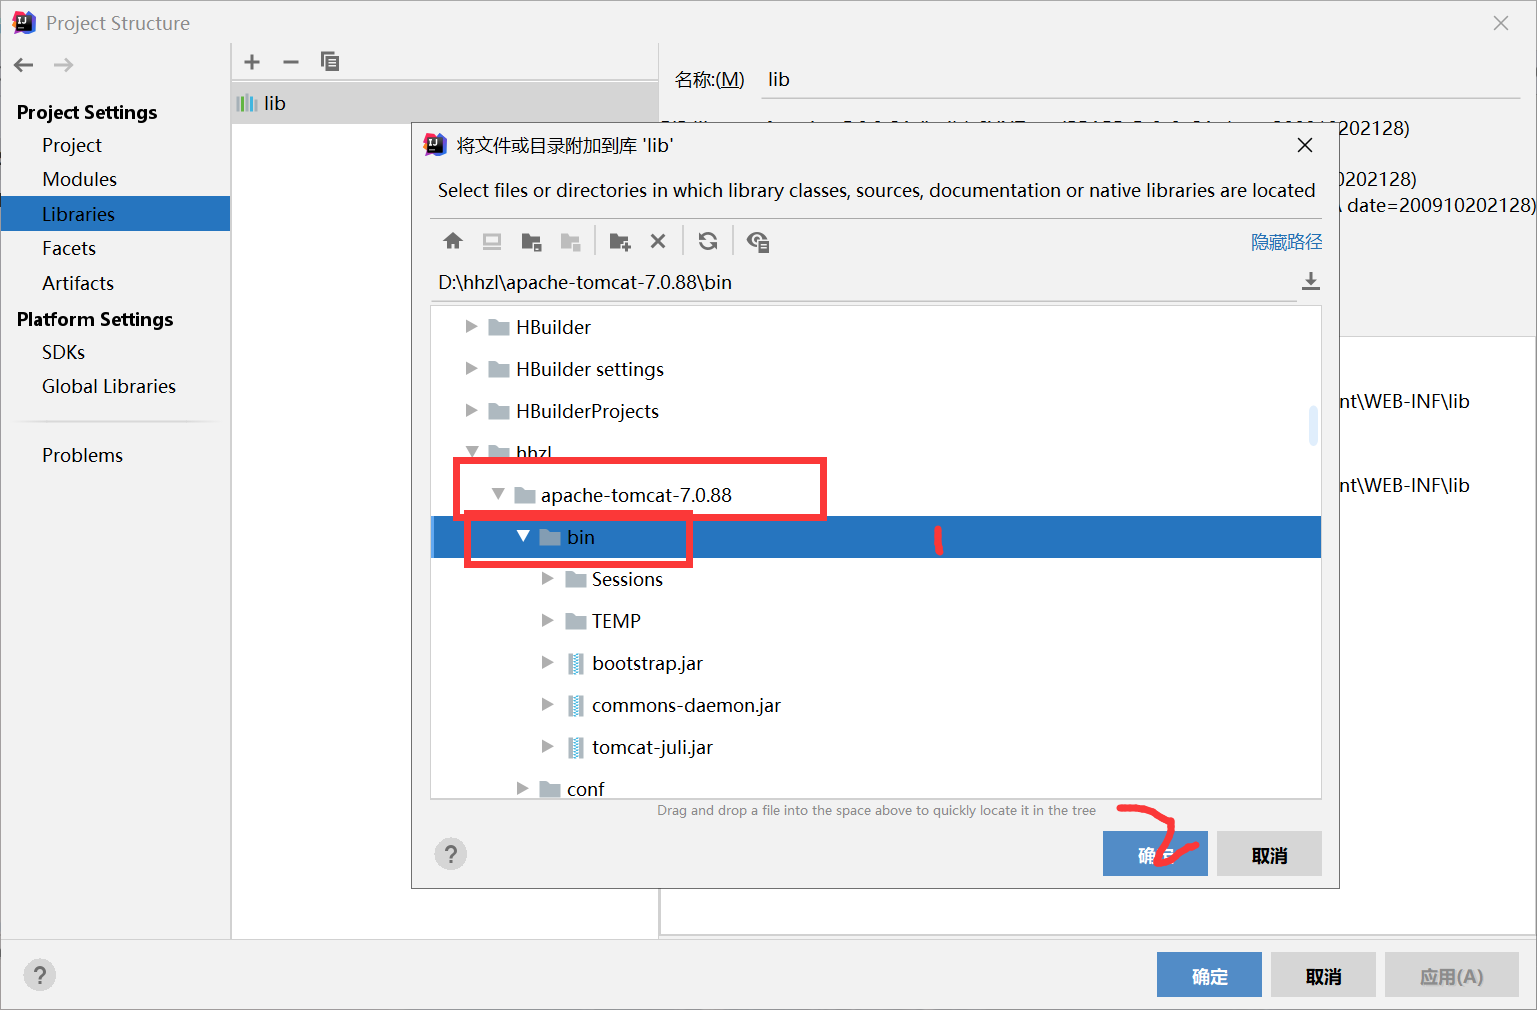1537x1010 pixels.
Task: Click 取消 in Project Structure window
Action: coord(1323,975)
